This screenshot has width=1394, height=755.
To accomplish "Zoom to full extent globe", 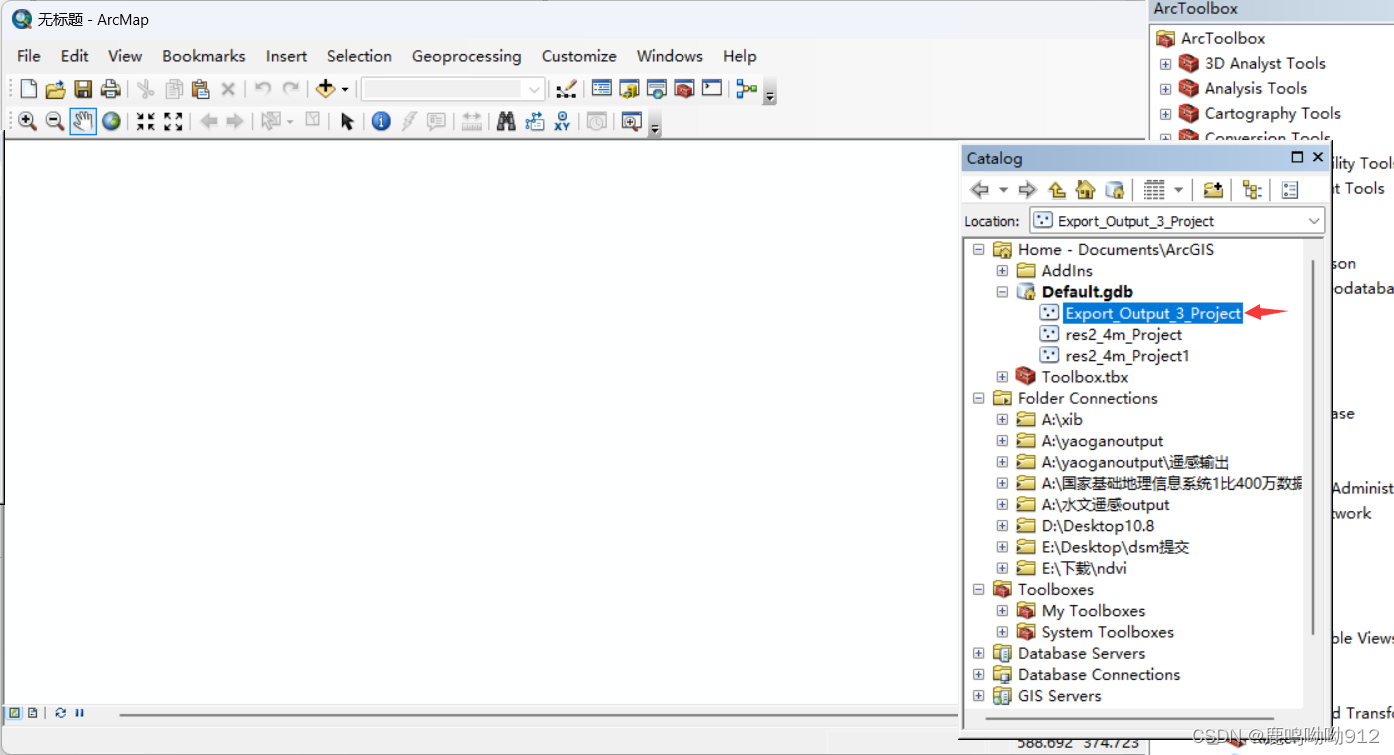I will pos(111,121).
